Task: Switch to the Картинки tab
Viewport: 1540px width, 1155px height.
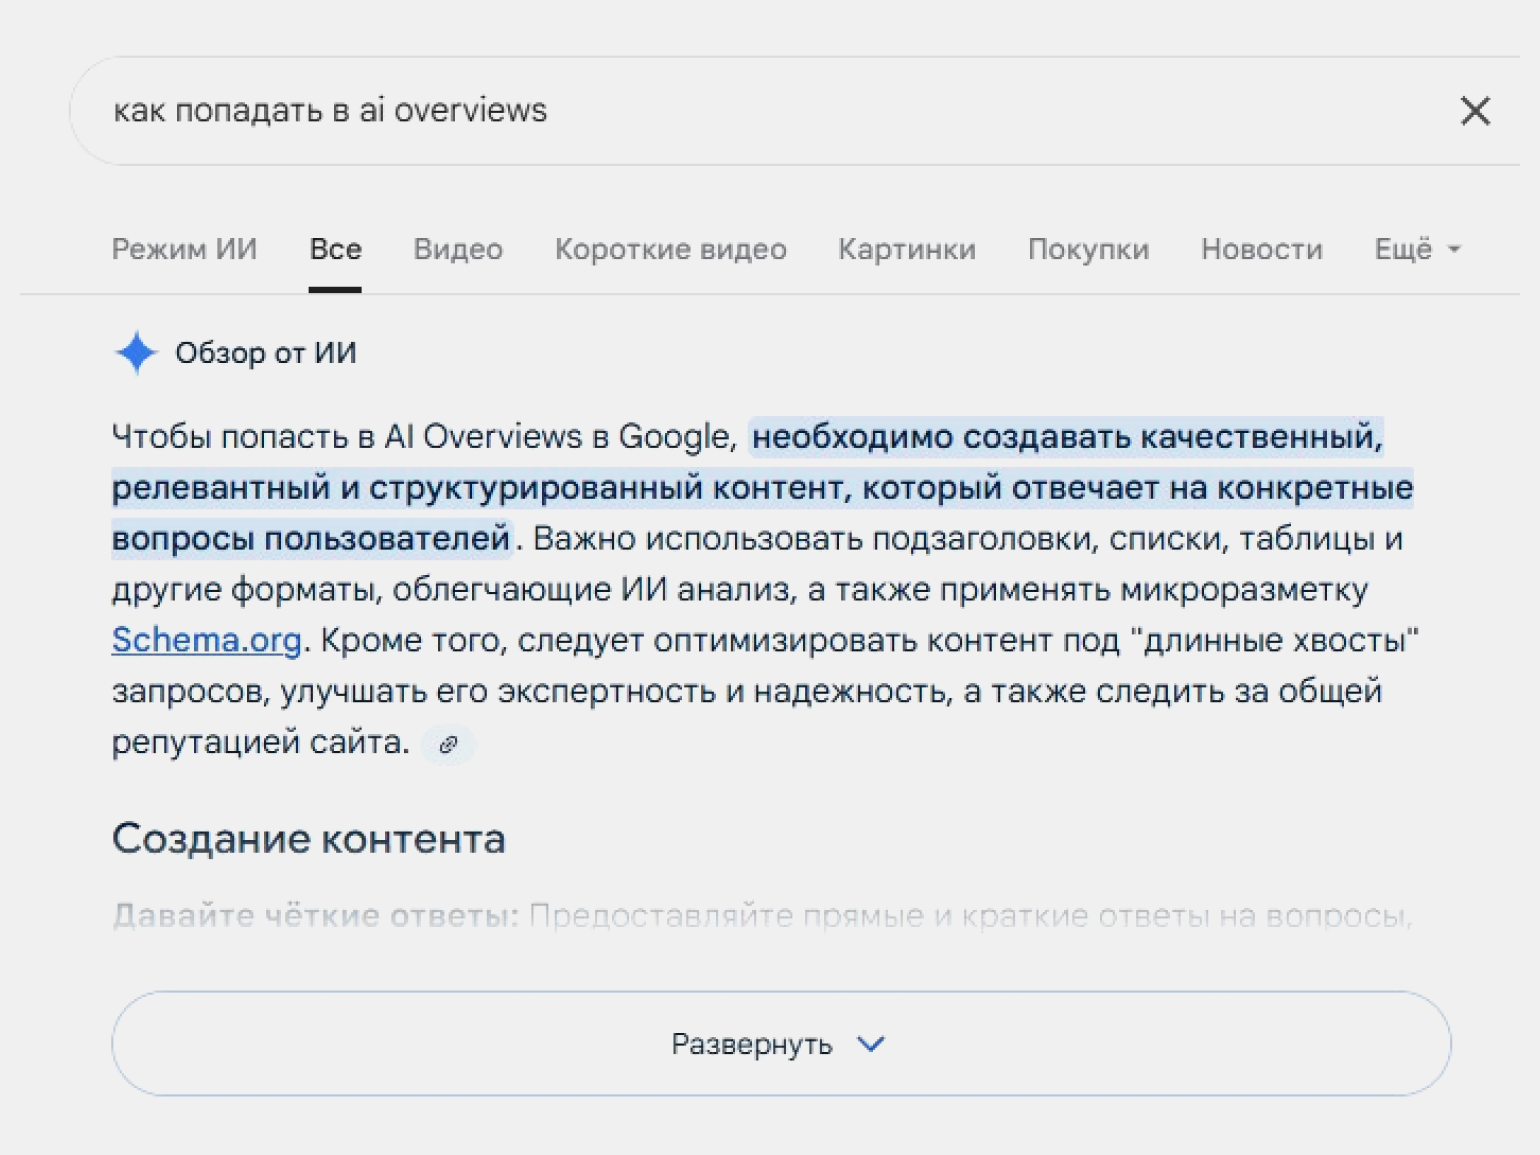Action: pyautogui.click(x=906, y=249)
